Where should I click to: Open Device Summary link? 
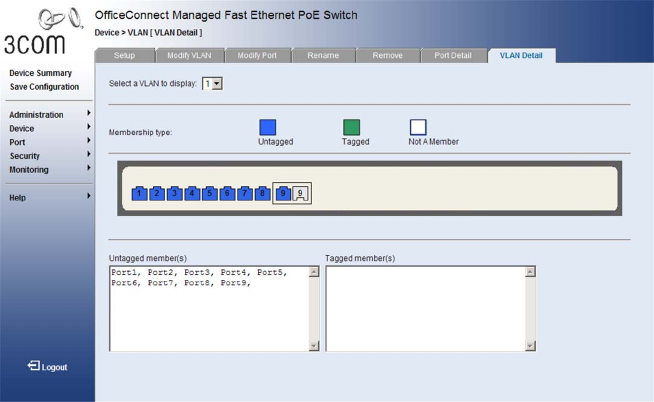40,73
